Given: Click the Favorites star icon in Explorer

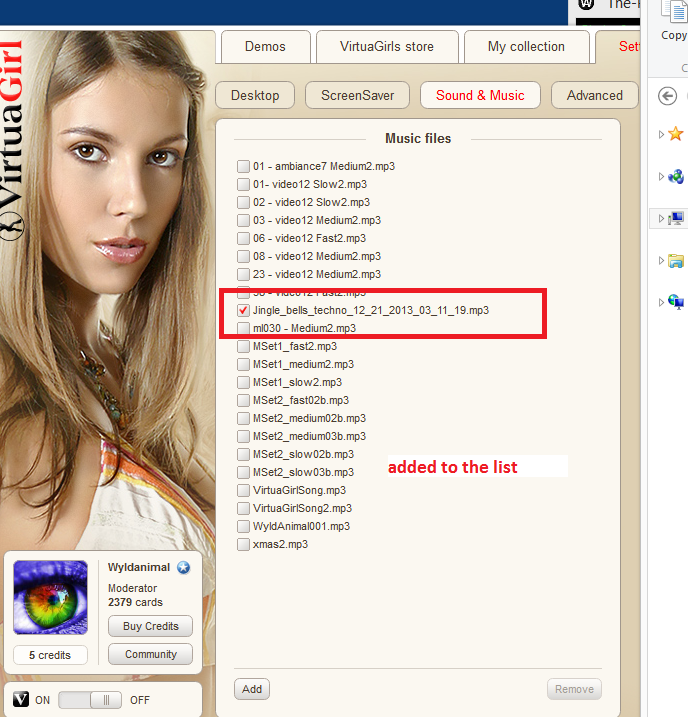Looking at the screenshot, I should 675,134.
